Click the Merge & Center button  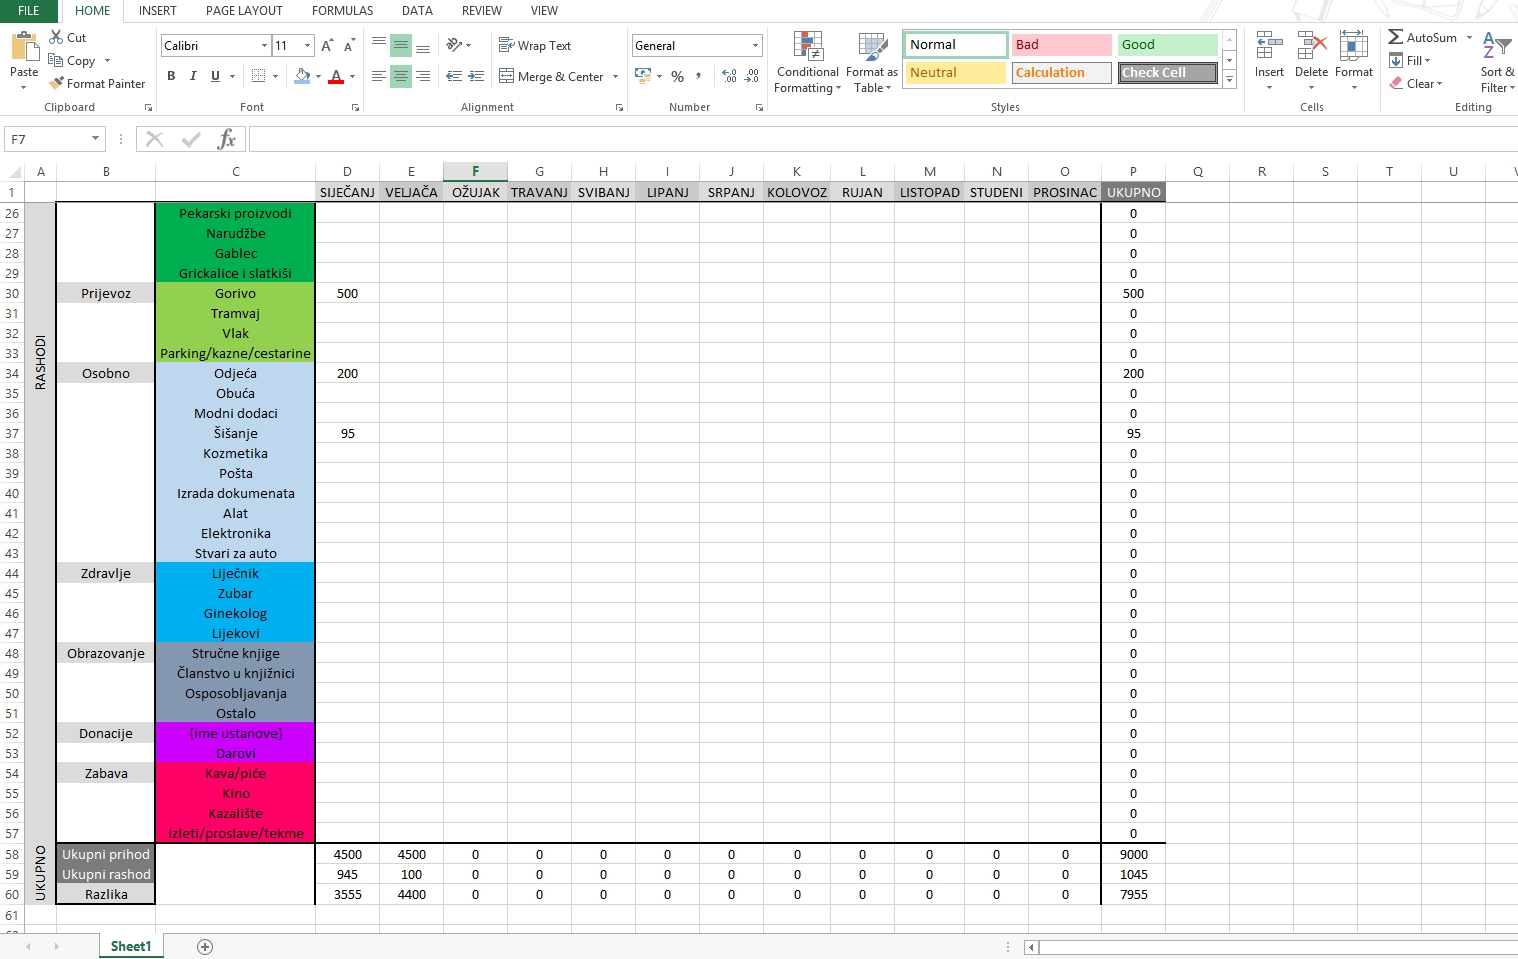tap(557, 76)
